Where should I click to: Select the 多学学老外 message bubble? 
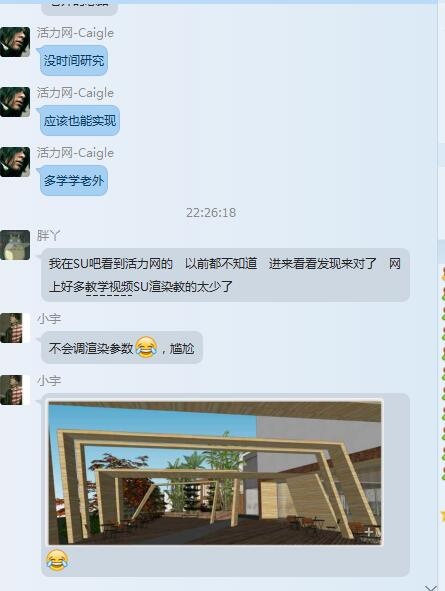(74, 181)
